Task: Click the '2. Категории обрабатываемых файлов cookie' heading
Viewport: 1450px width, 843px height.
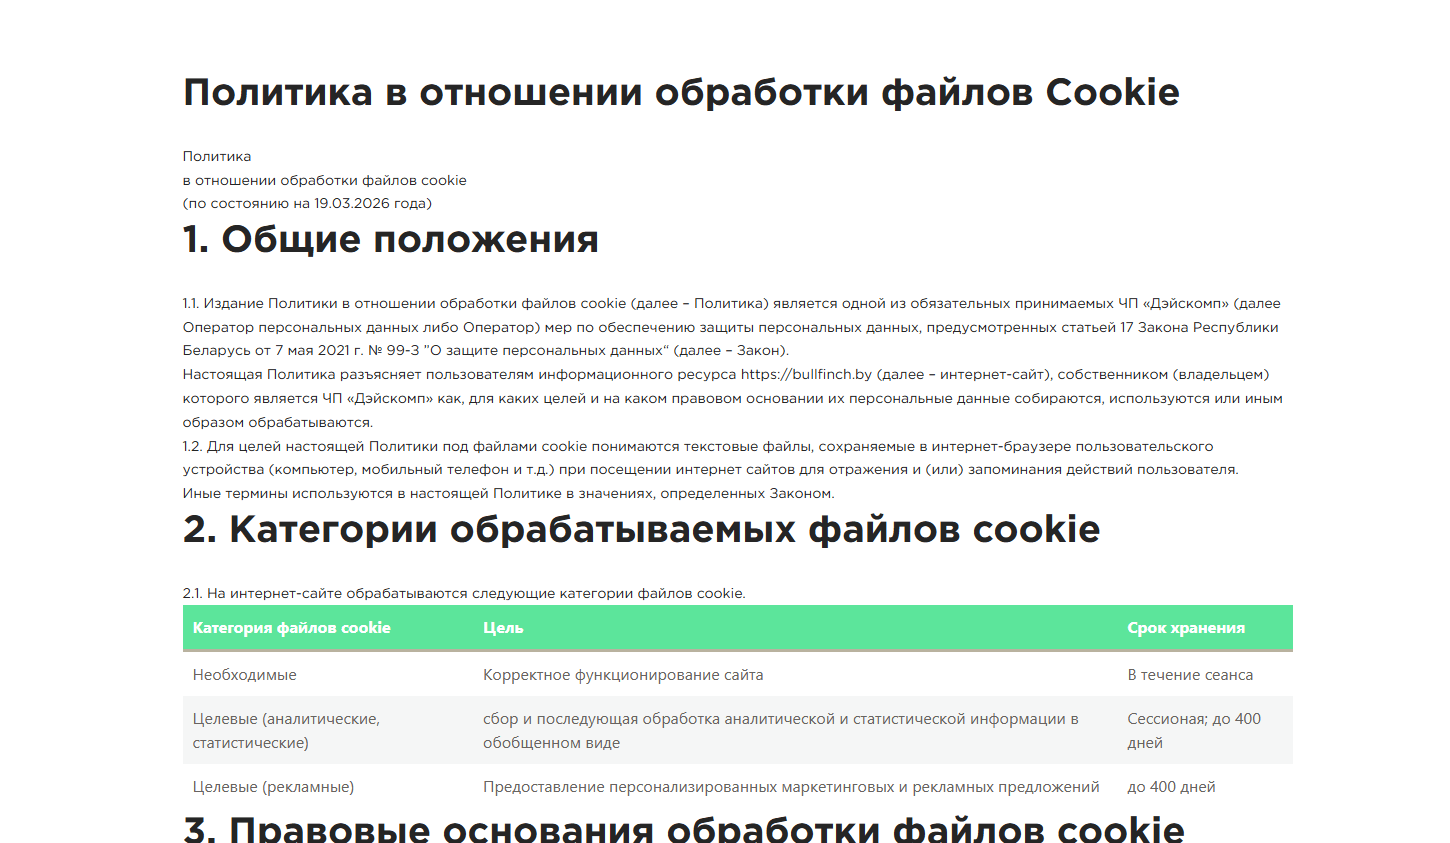Action: (641, 530)
